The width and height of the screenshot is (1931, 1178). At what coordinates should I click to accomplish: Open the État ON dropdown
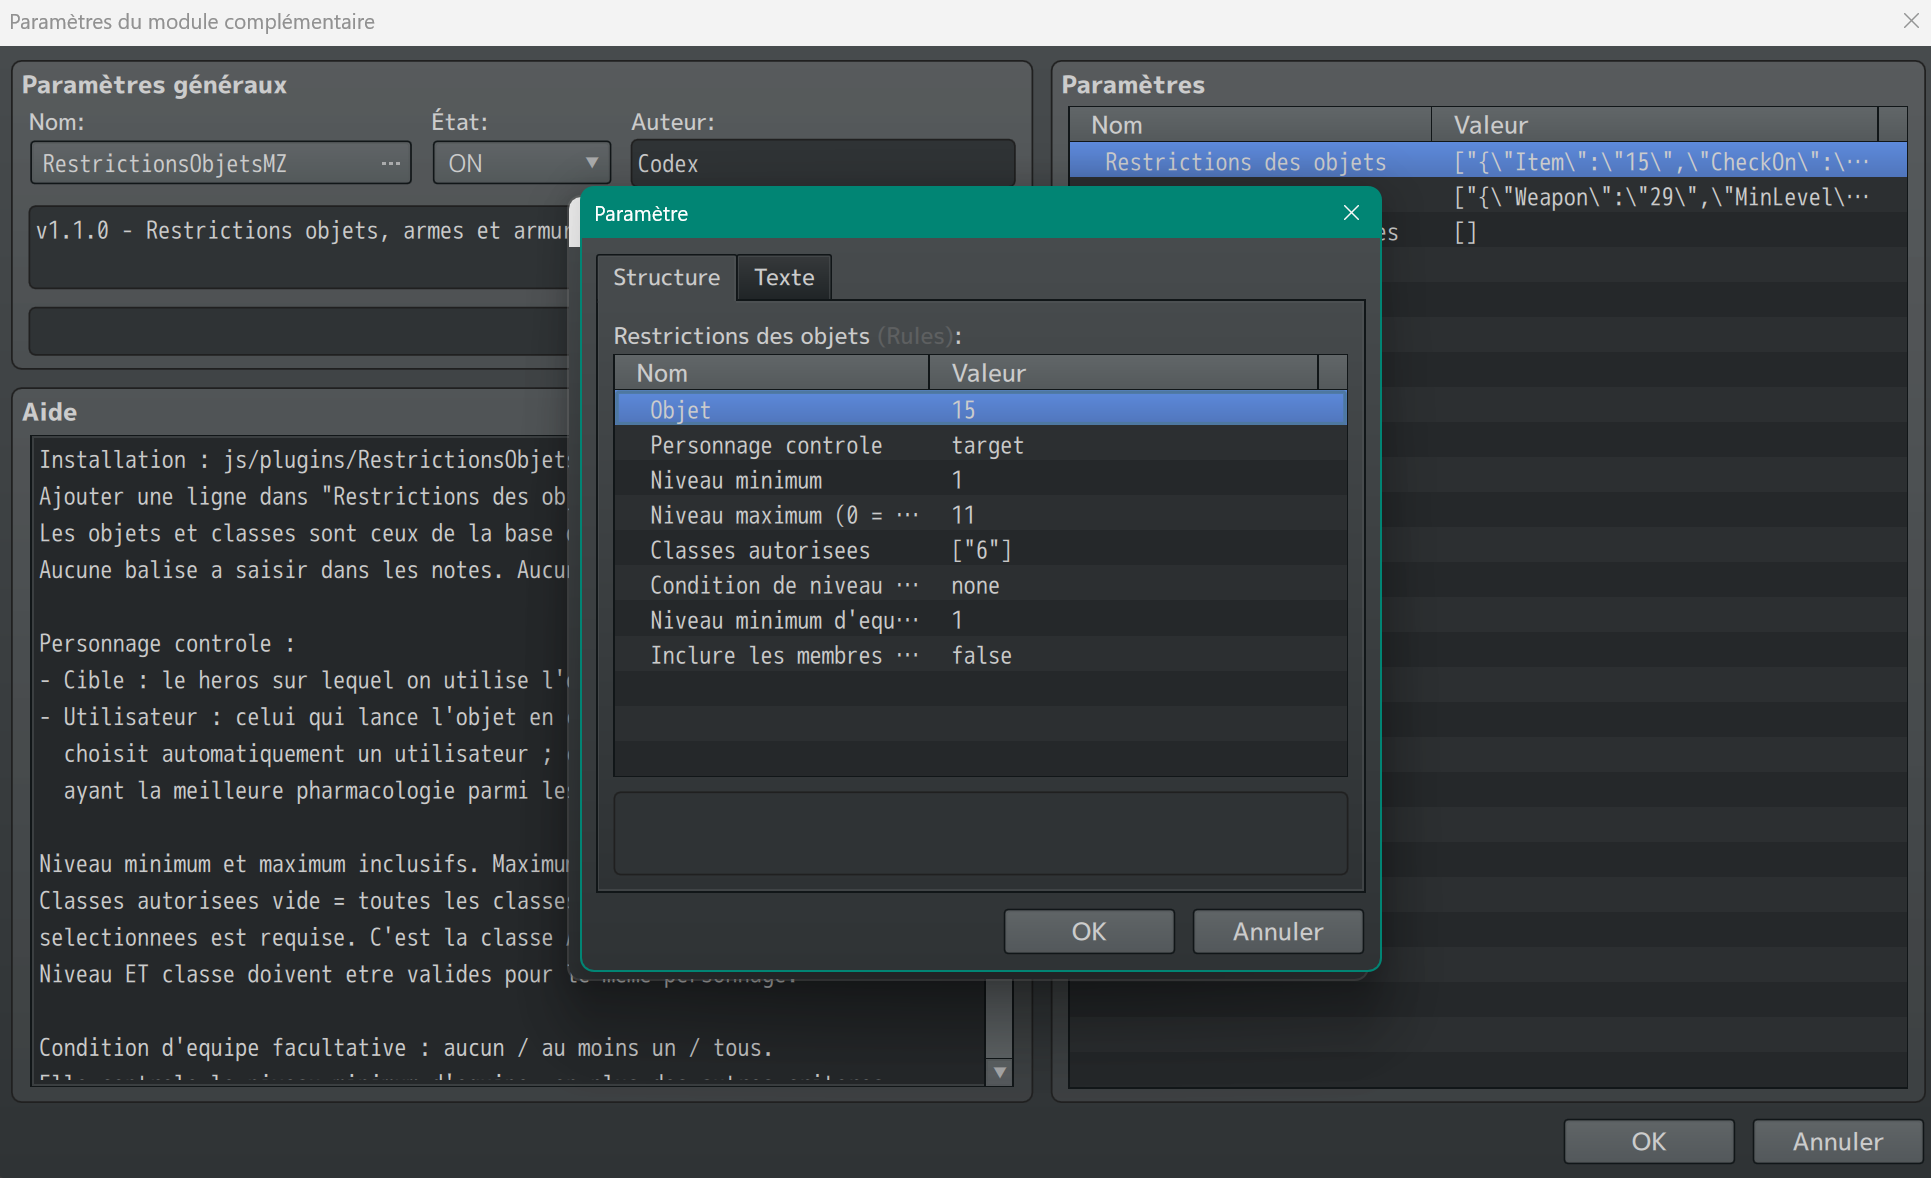[521, 163]
